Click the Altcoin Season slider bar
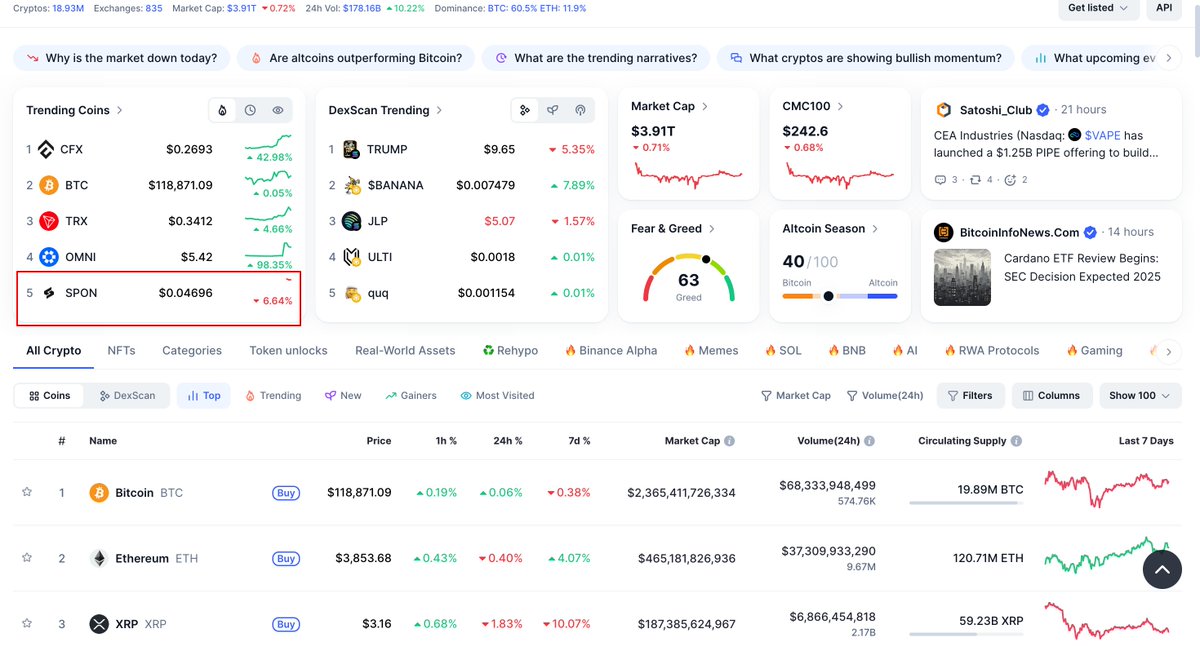The image size is (1200, 651). pos(840,296)
